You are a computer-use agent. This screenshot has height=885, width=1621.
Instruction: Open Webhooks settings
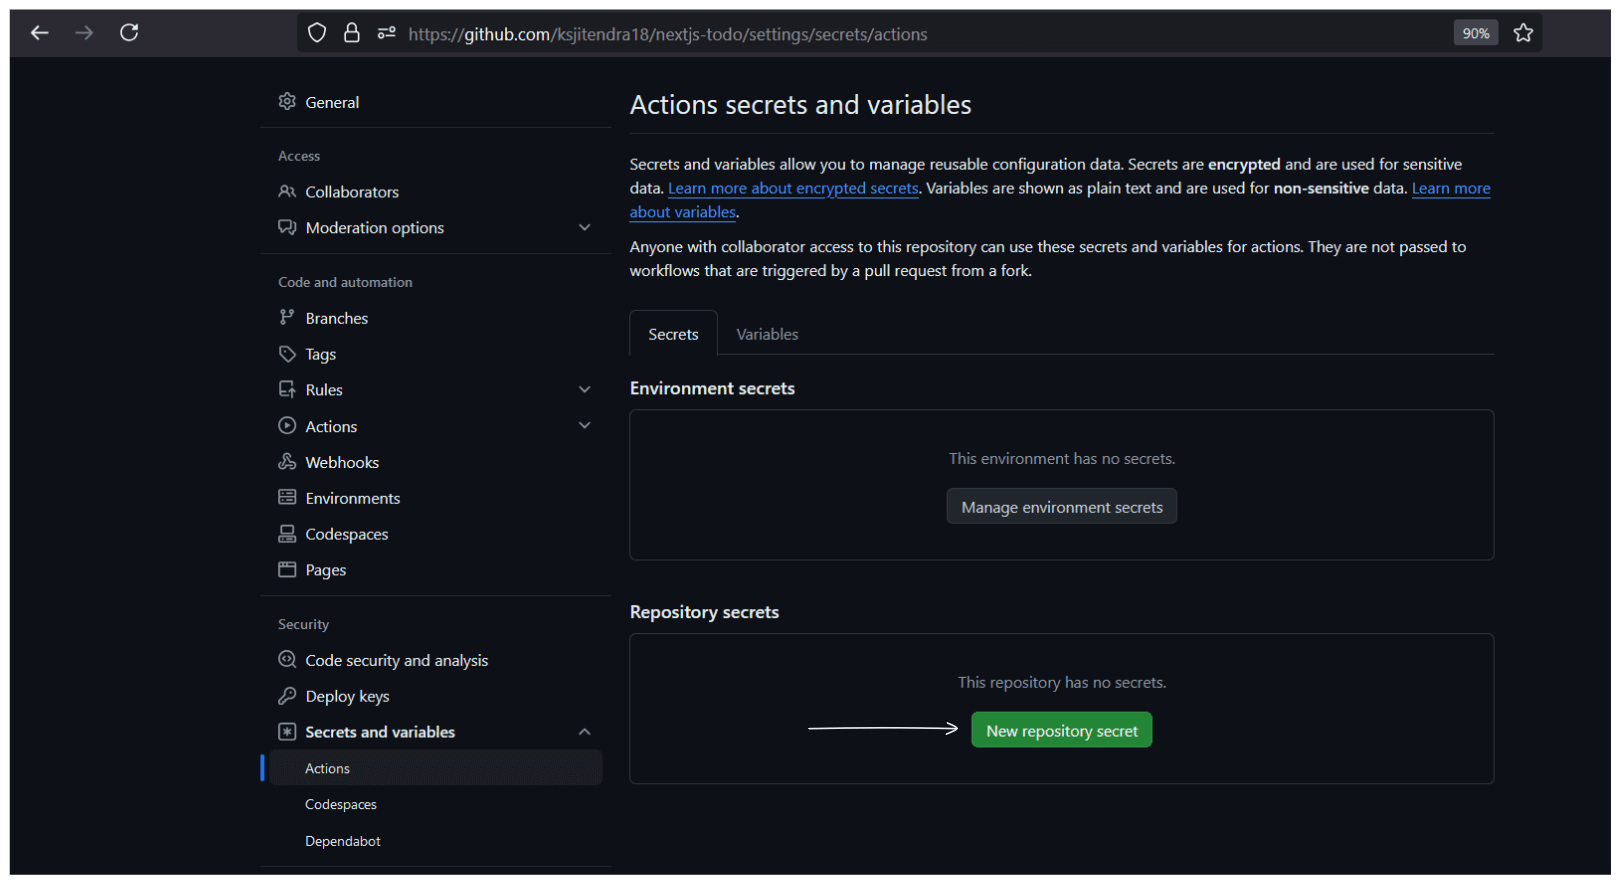[342, 462]
